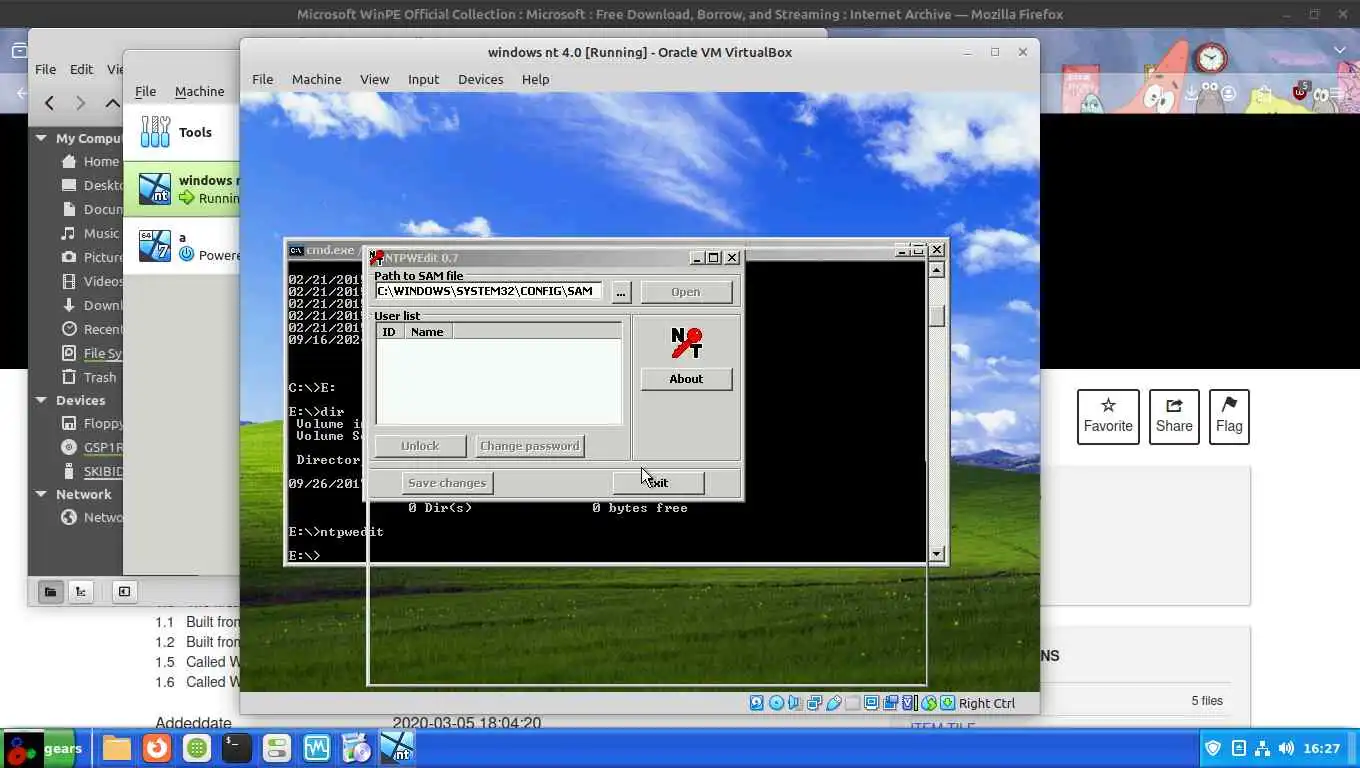Select the windows nt VM entry
The width and height of the screenshot is (1360, 768).
[x=181, y=189]
